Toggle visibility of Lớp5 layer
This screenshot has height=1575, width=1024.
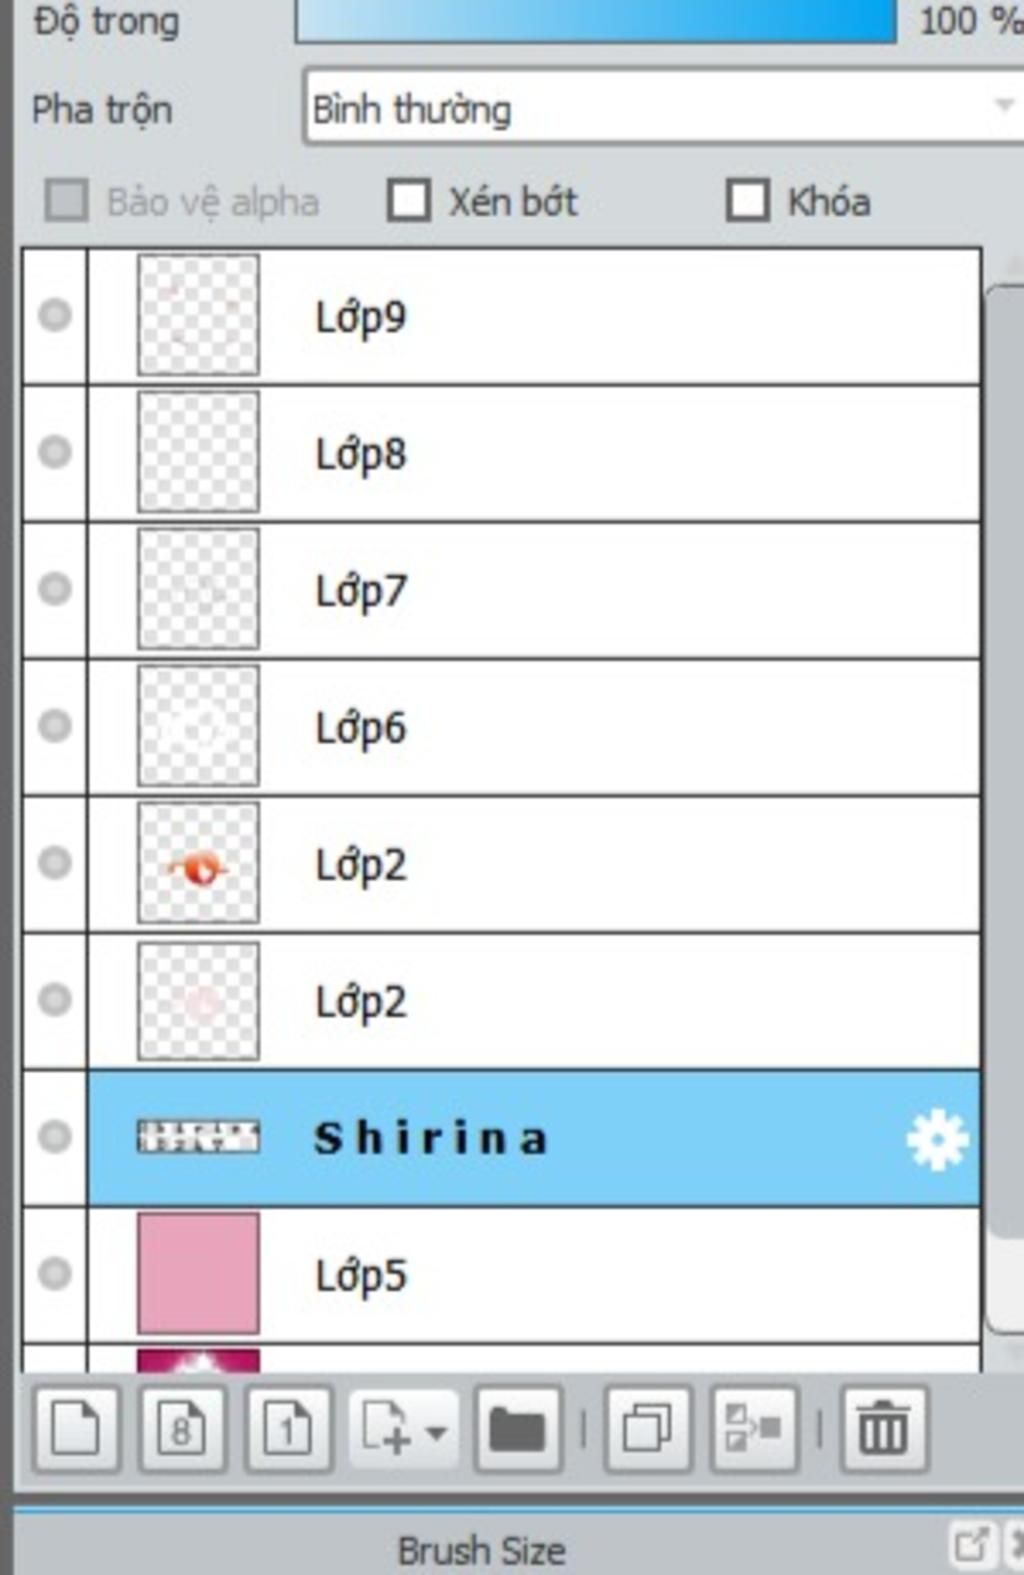55,1273
